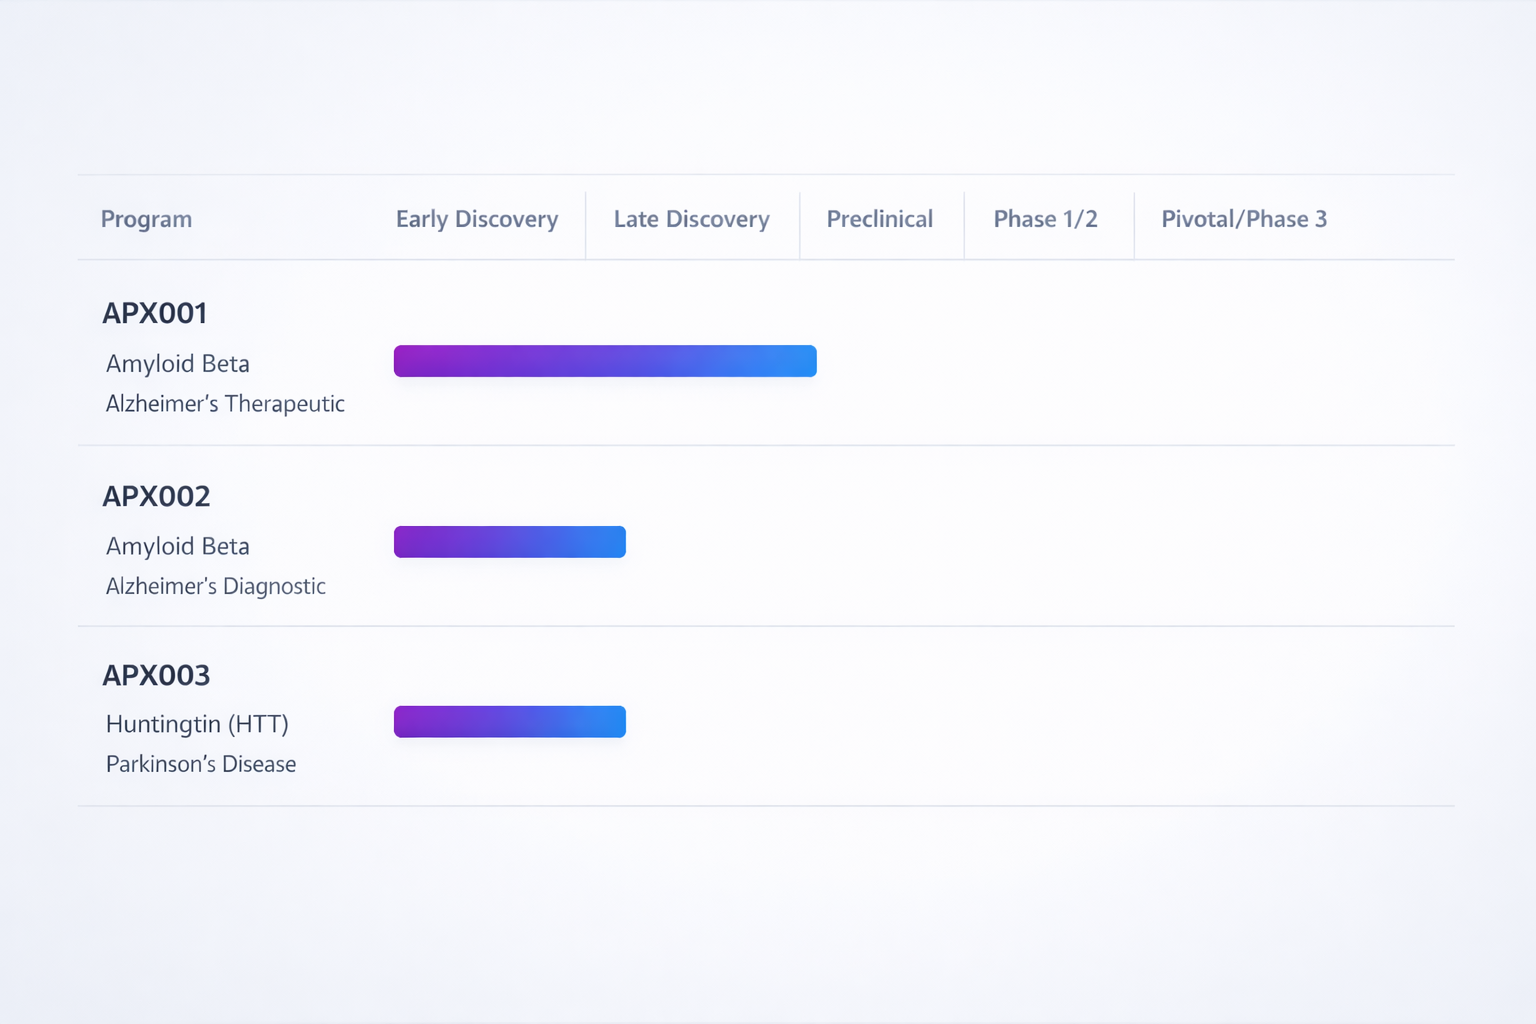1536x1024 pixels.
Task: Click the Preclinical phase header
Action: coord(879,219)
